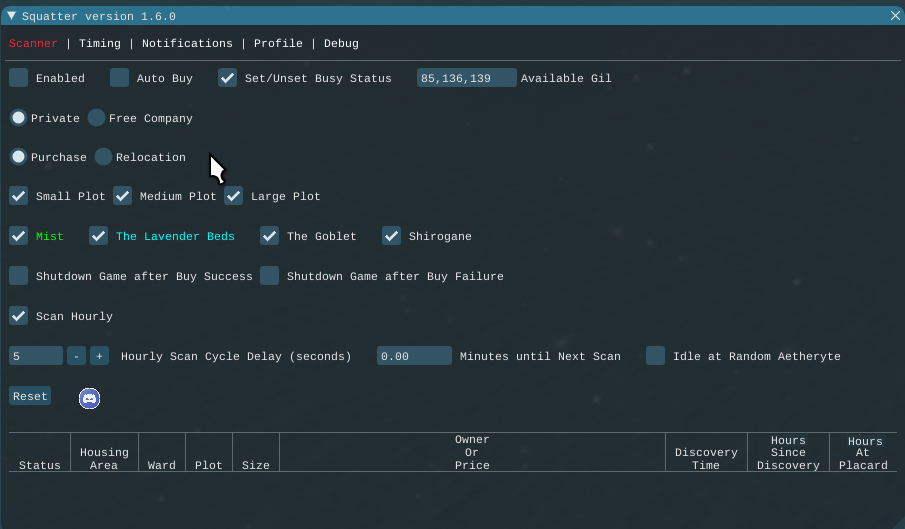Click the Hourly Scan Cycle Delay field
The width and height of the screenshot is (905, 529).
coord(36,356)
